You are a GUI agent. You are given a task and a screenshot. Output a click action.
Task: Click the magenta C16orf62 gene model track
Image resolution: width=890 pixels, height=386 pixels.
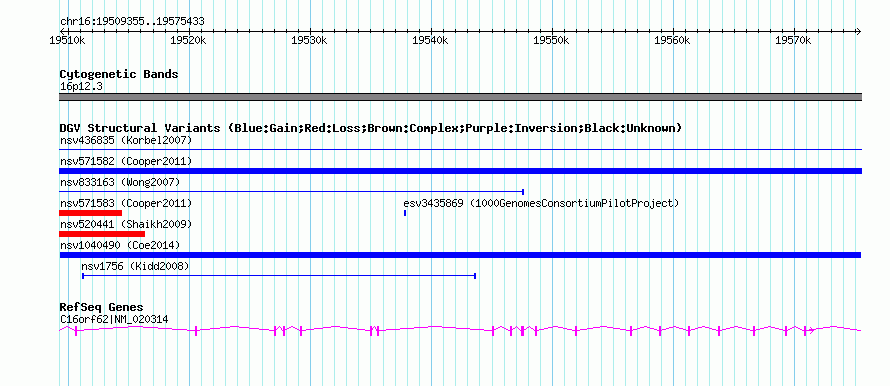point(460,330)
